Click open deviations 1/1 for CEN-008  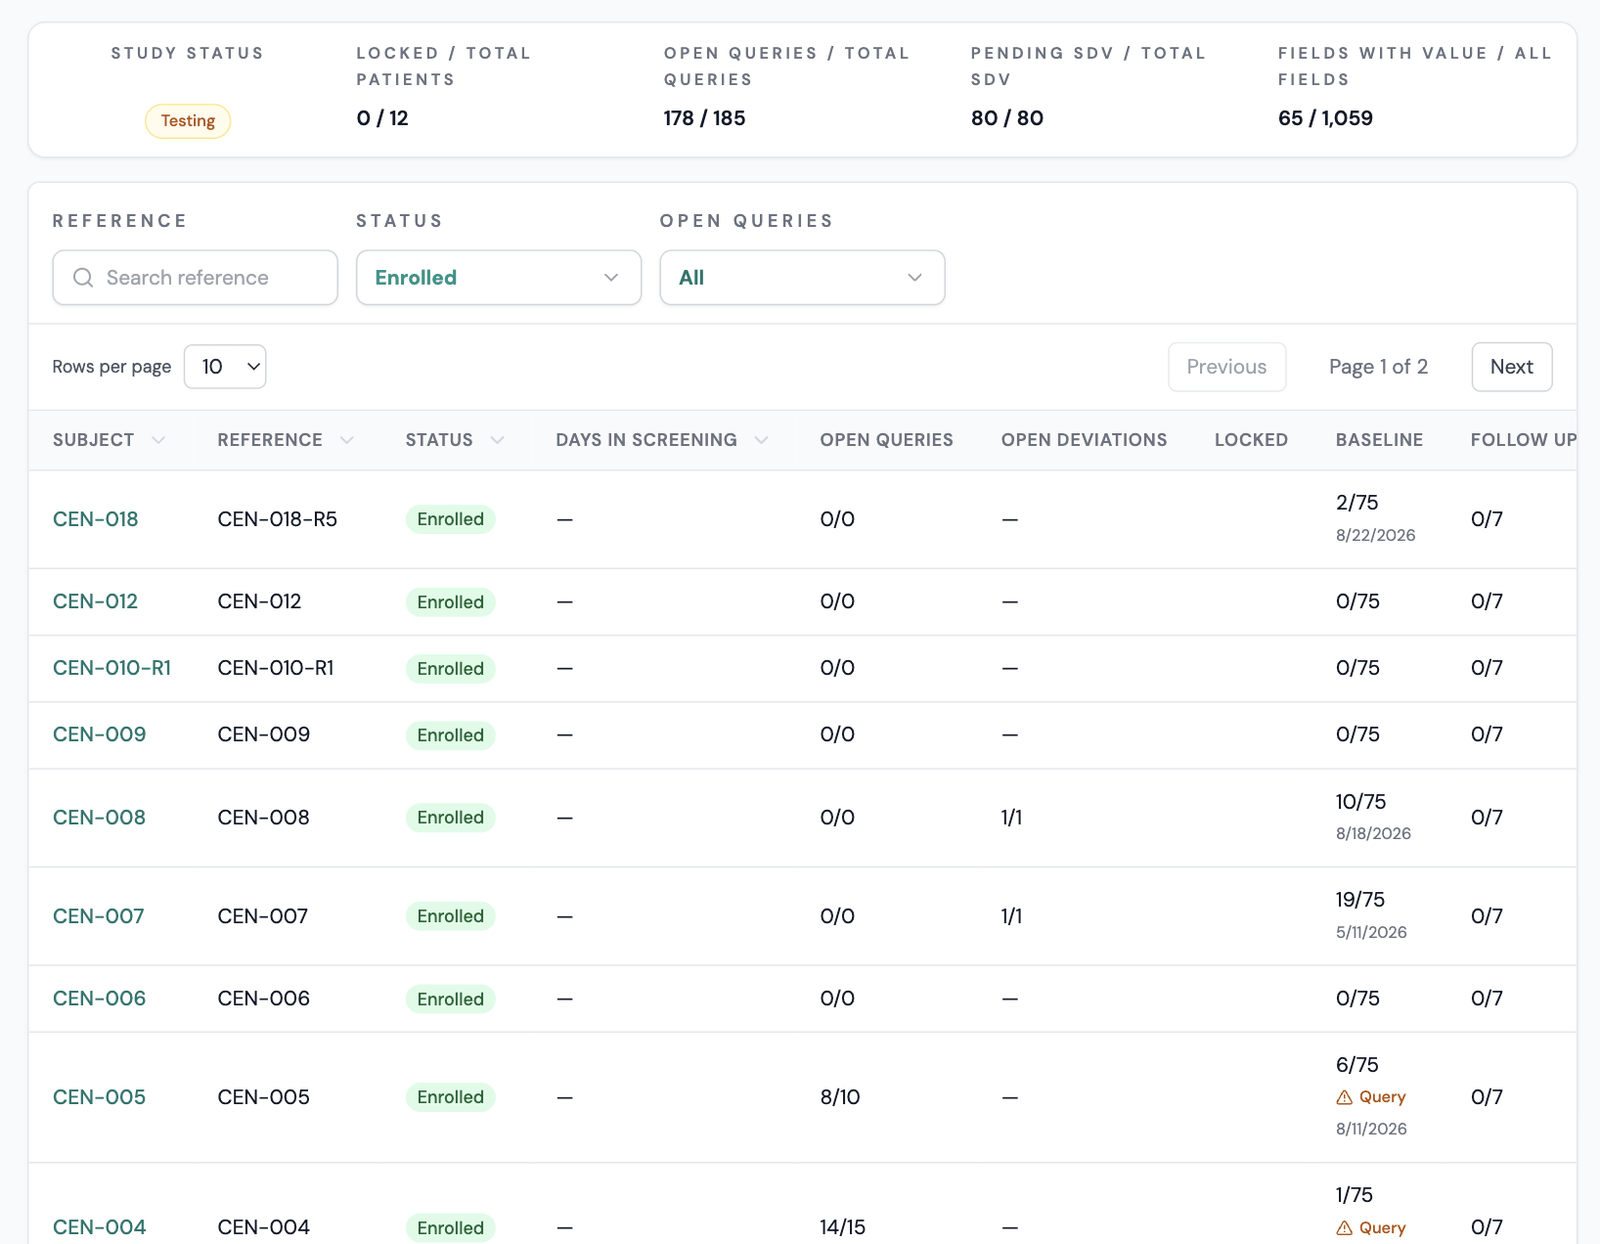pos(1011,817)
